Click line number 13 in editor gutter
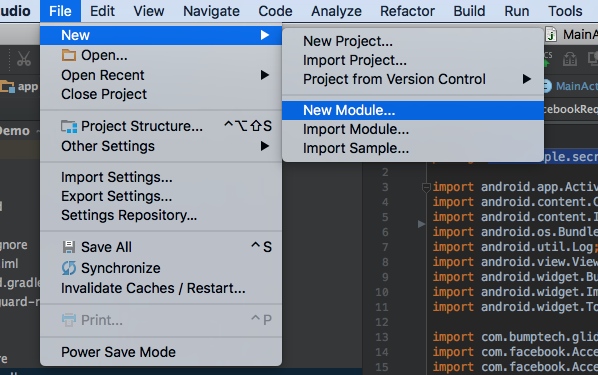Image resolution: width=598 pixels, height=375 pixels. (x=382, y=337)
